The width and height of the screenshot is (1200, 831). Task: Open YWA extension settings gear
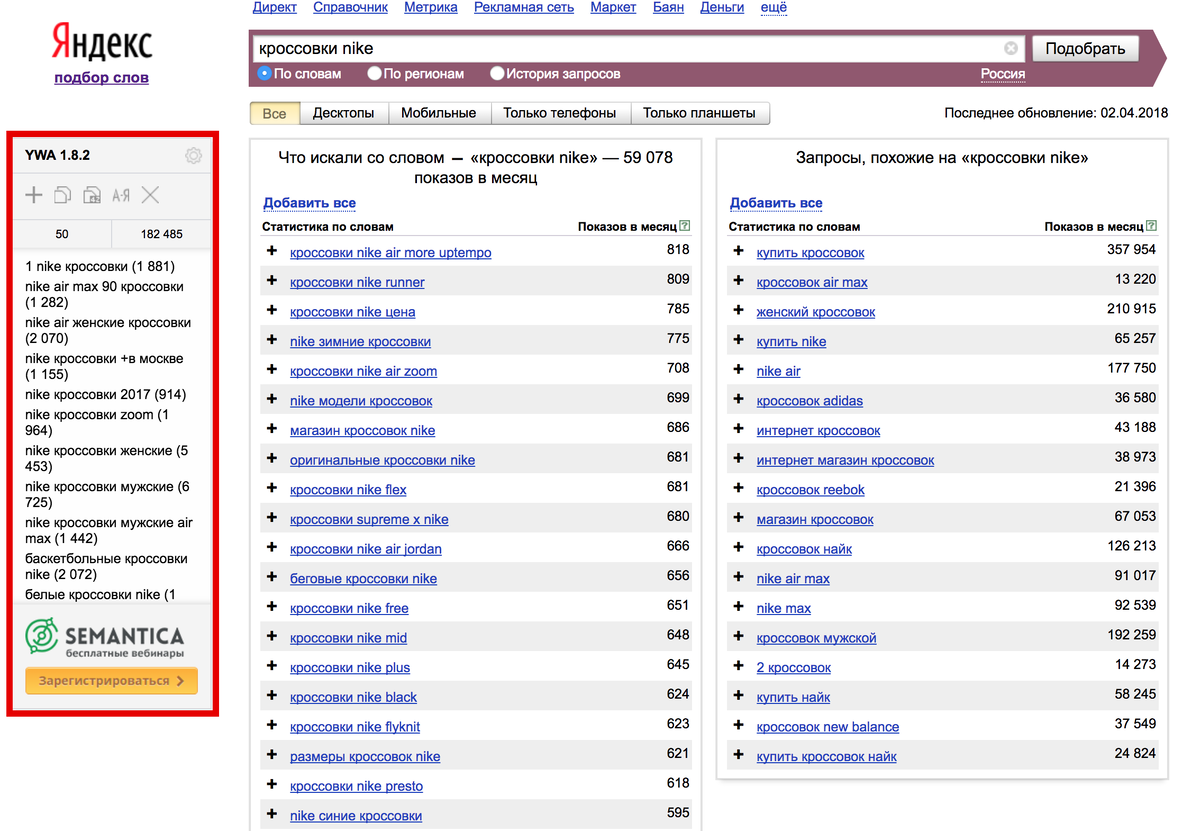pyautogui.click(x=193, y=156)
